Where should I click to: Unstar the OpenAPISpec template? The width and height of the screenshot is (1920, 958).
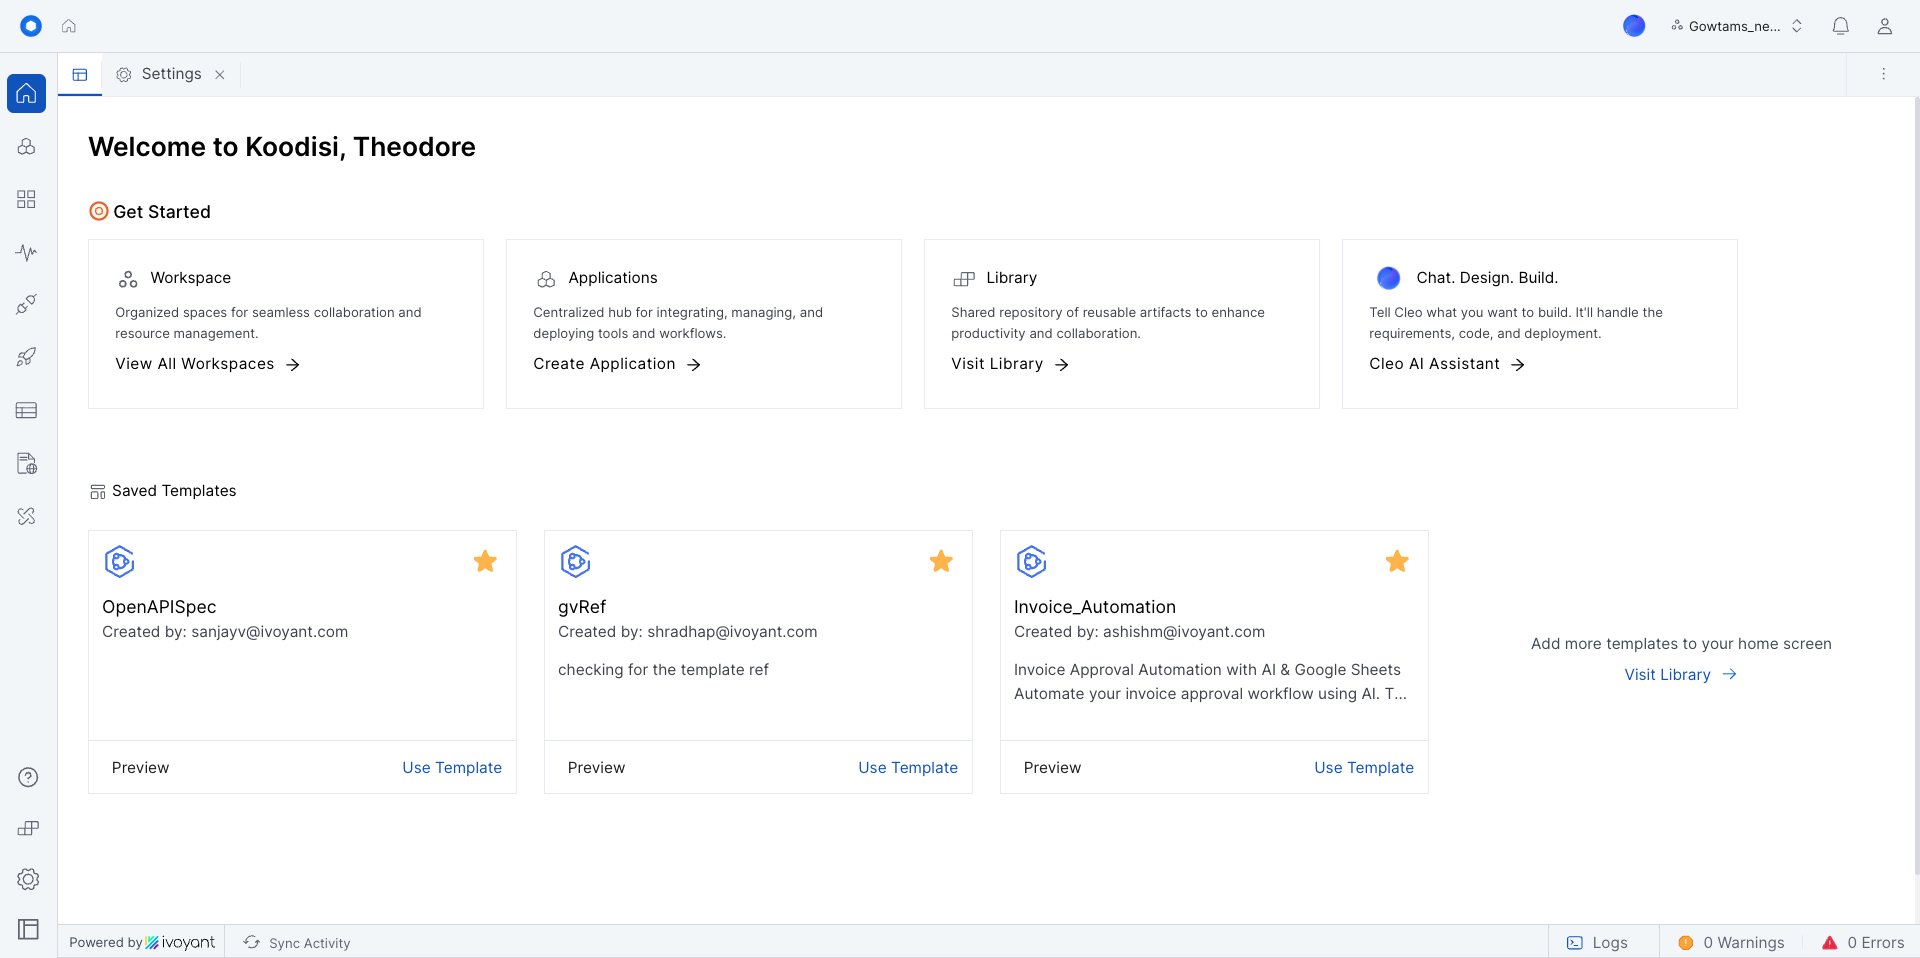click(485, 561)
